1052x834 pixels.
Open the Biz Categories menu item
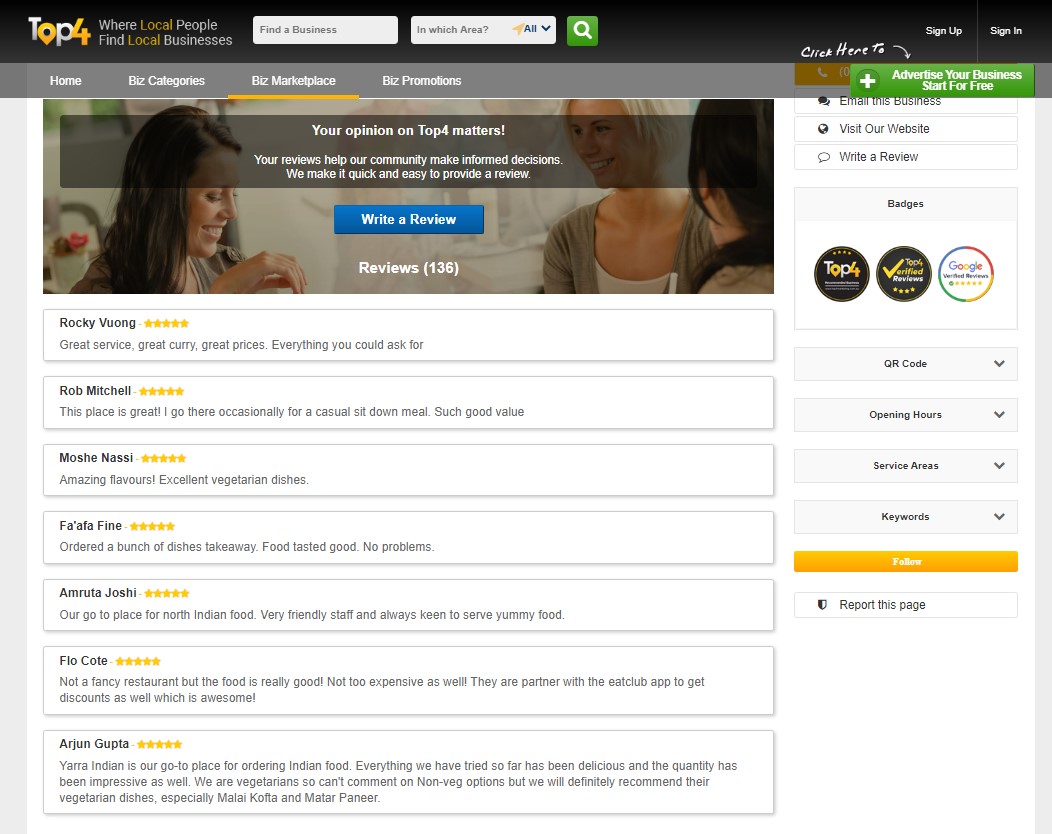click(x=166, y=81)
